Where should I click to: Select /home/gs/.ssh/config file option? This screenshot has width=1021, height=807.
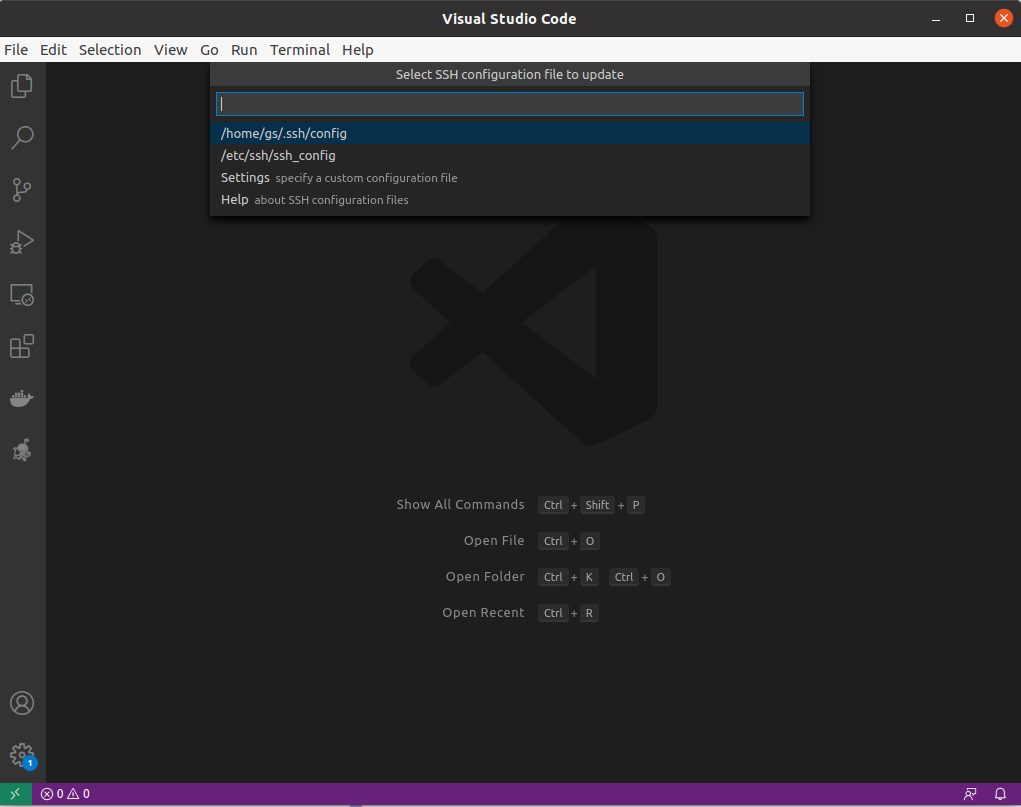[x=510, y=134]
